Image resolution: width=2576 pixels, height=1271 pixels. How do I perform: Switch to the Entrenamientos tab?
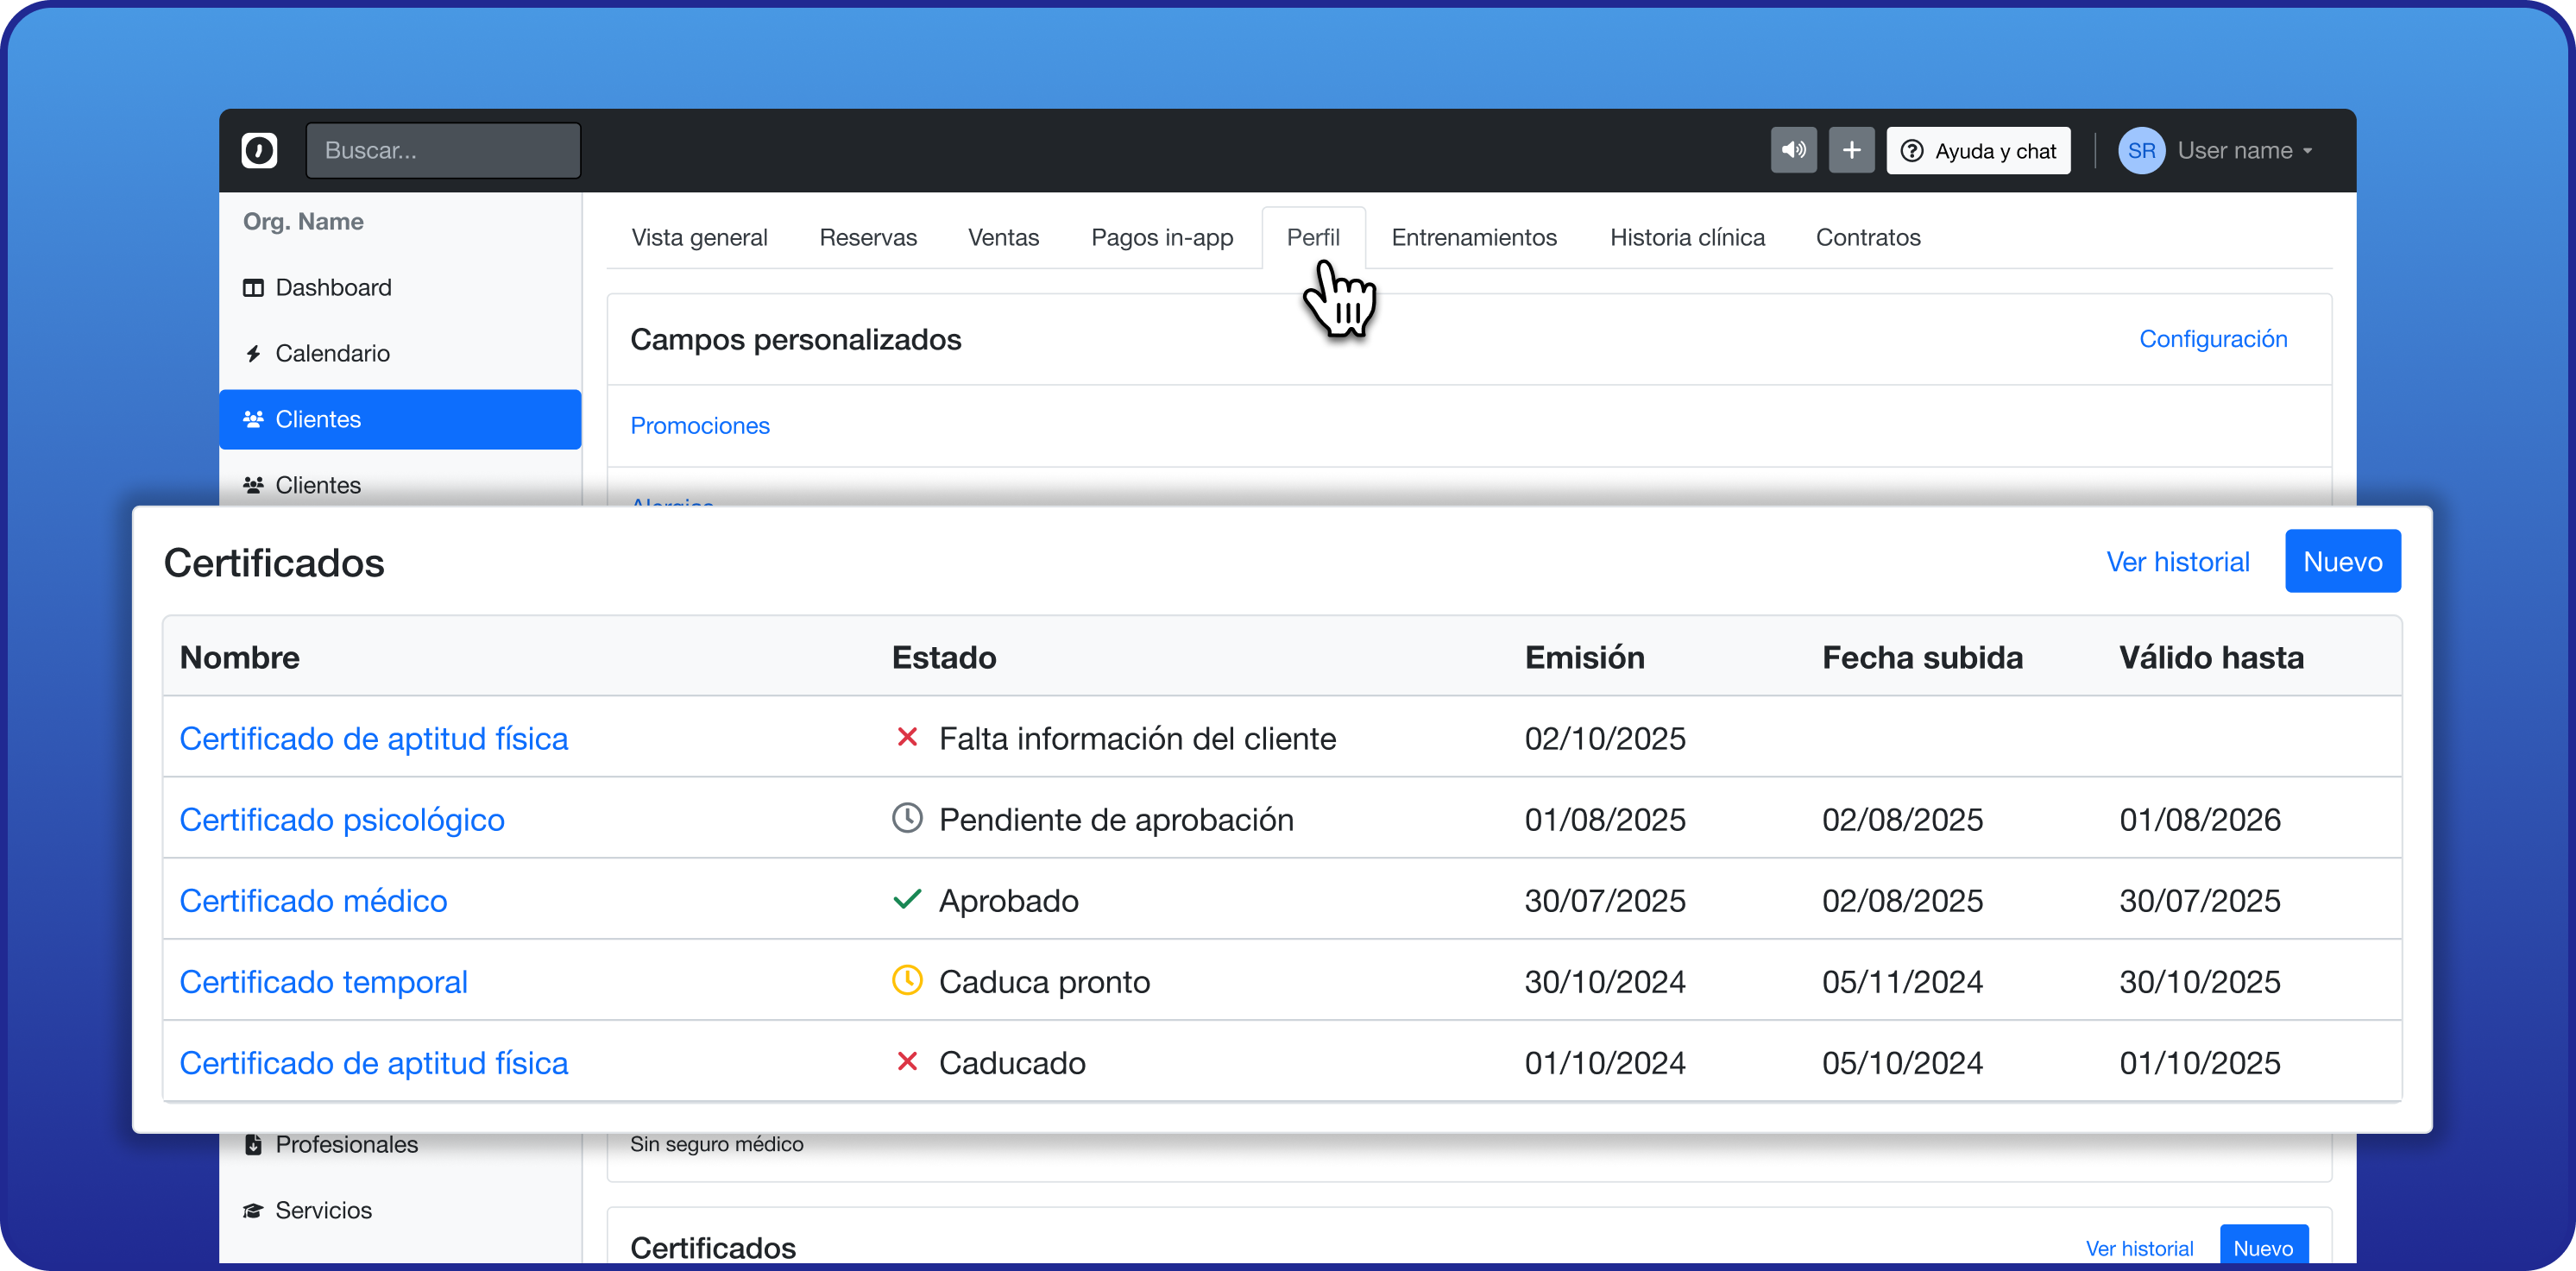coord(1473,238)
